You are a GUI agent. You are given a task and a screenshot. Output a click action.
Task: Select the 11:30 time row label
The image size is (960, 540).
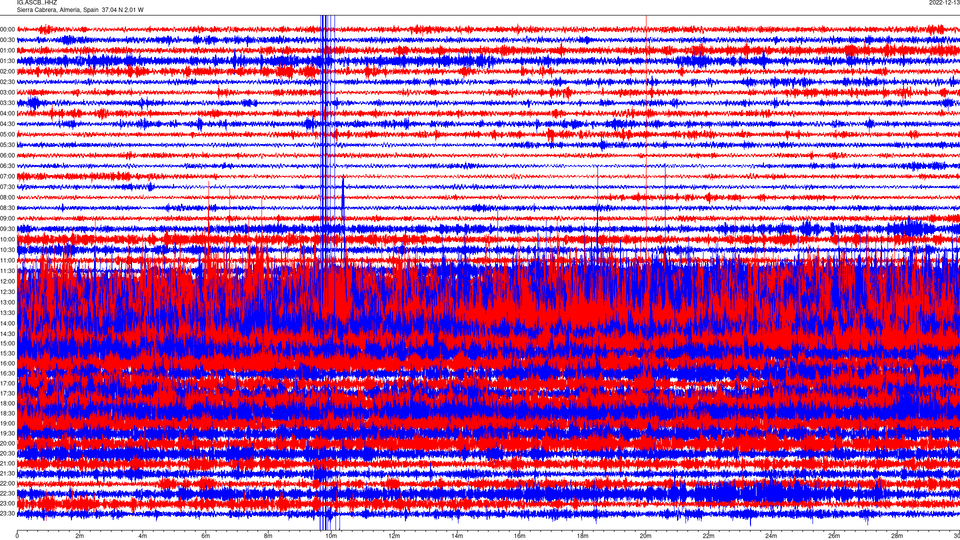coord(8,271)
